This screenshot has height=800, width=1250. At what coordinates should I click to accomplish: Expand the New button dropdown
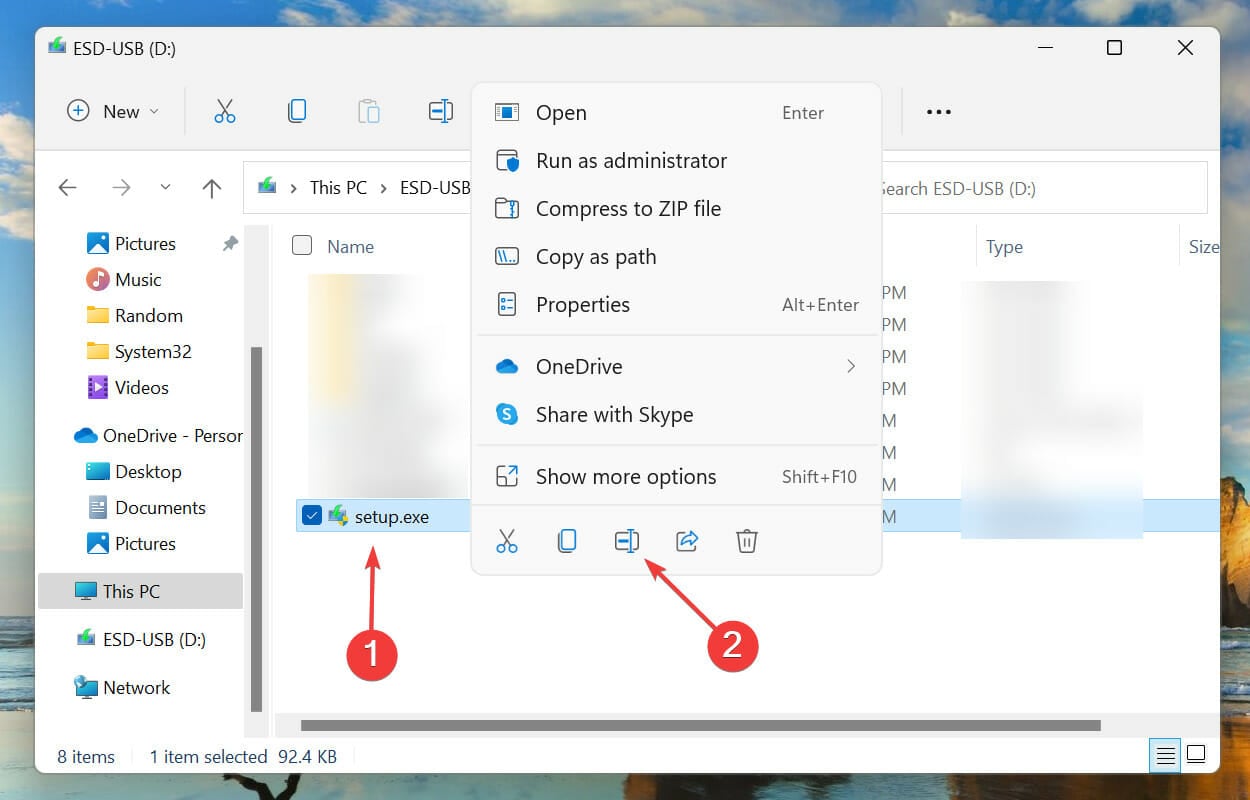point(156,111)
